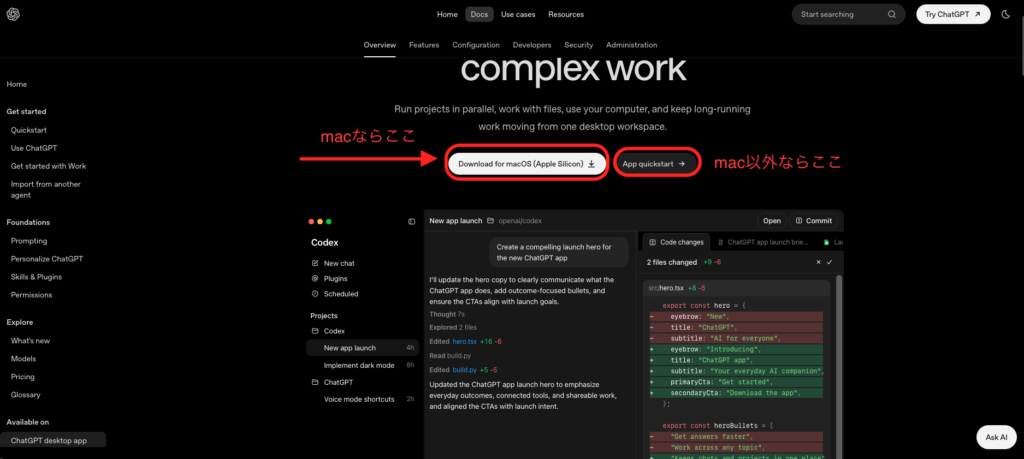Open Skills & Plugins link
The width and height of the screenshot is (1024, 459).
[37, 277]
